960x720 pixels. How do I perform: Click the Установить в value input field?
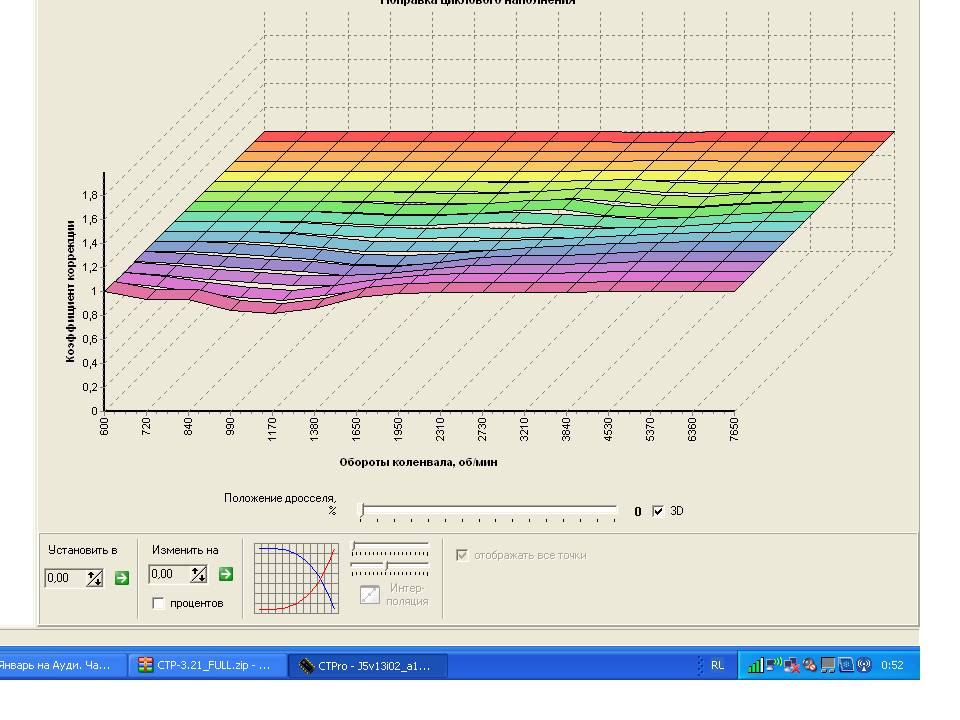(65, 578)
